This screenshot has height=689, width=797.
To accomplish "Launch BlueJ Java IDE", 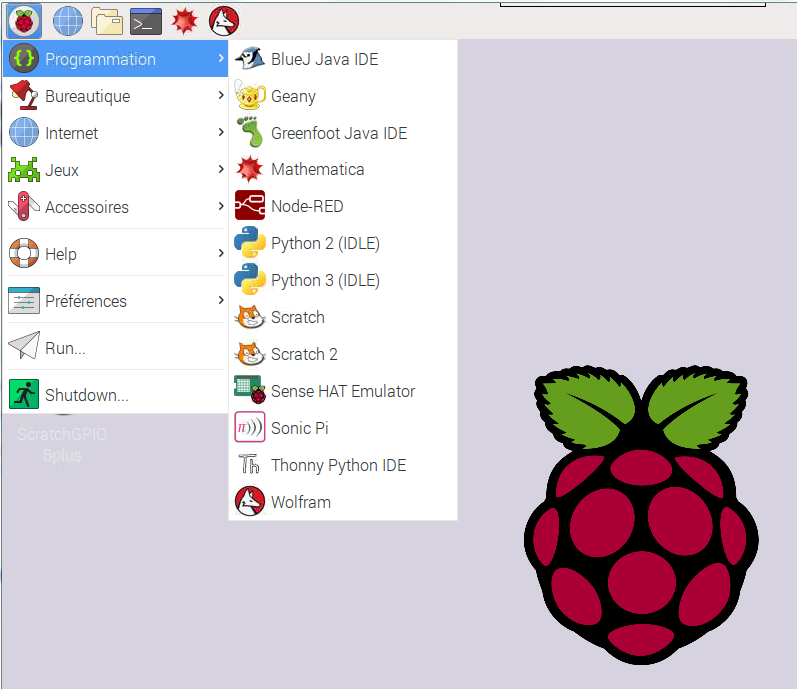I will [x=343, y=59].
